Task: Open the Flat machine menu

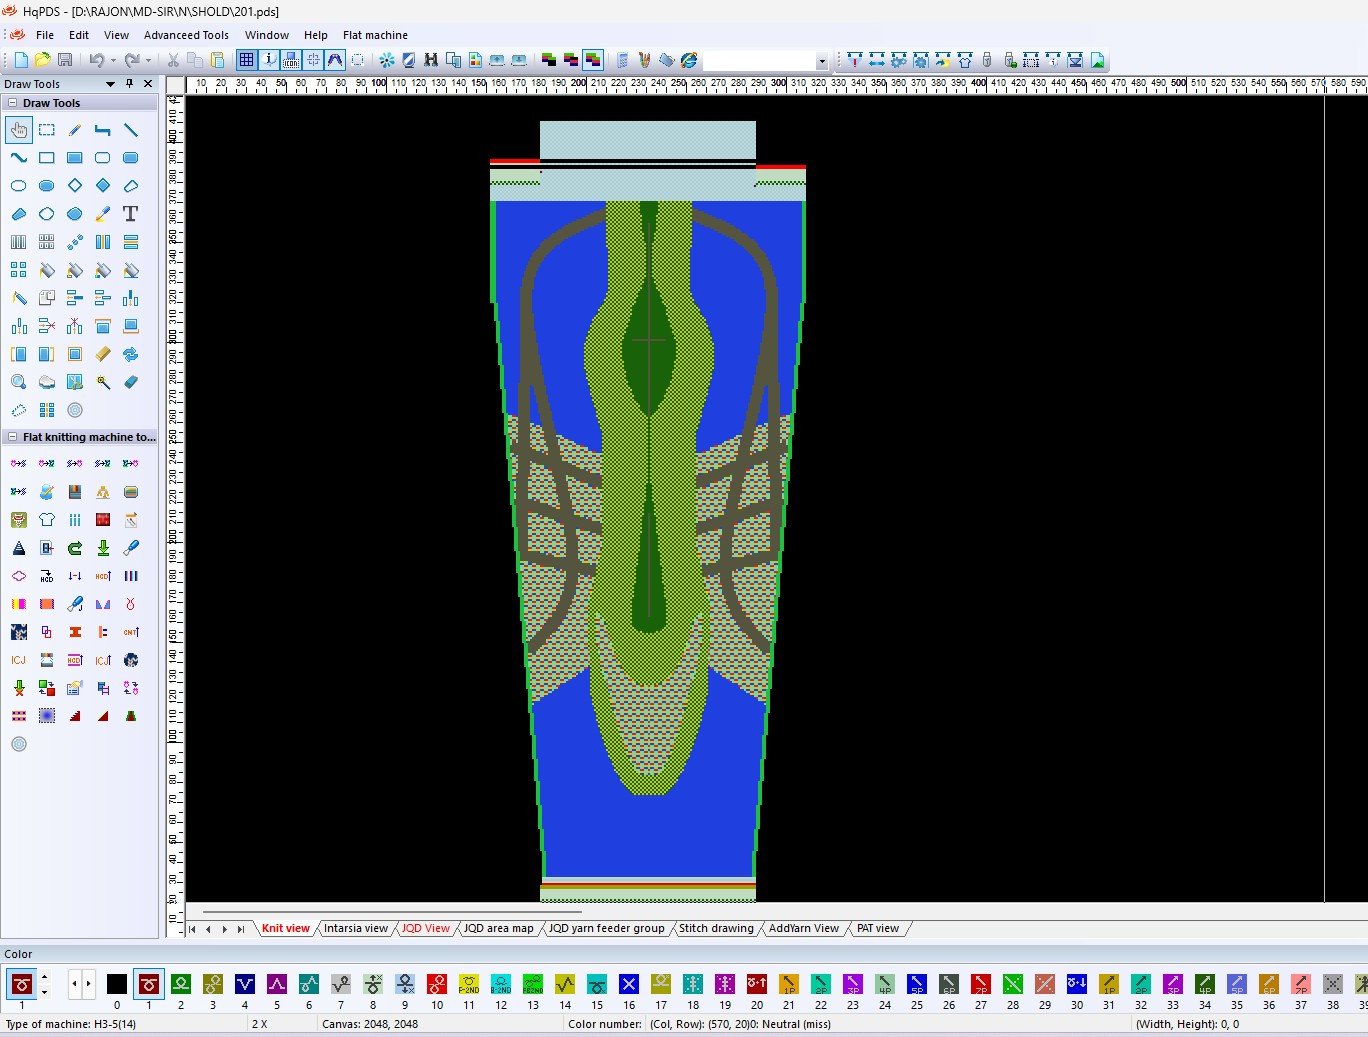Action: 375,35
